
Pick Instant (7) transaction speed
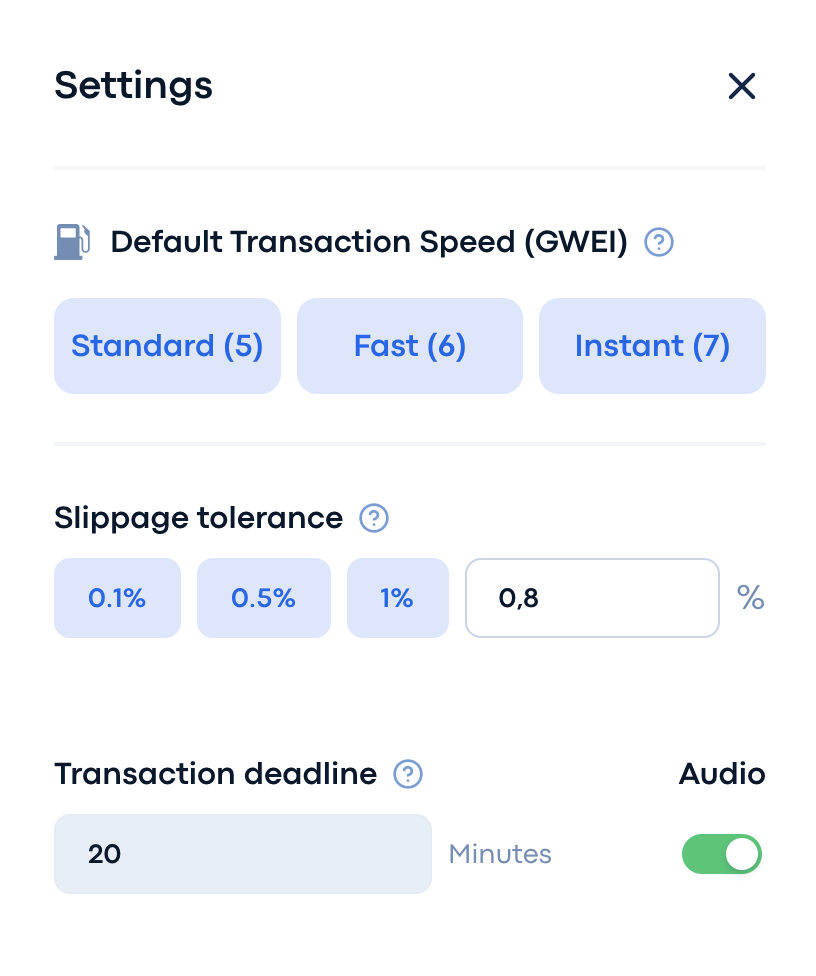click(652, 346)
